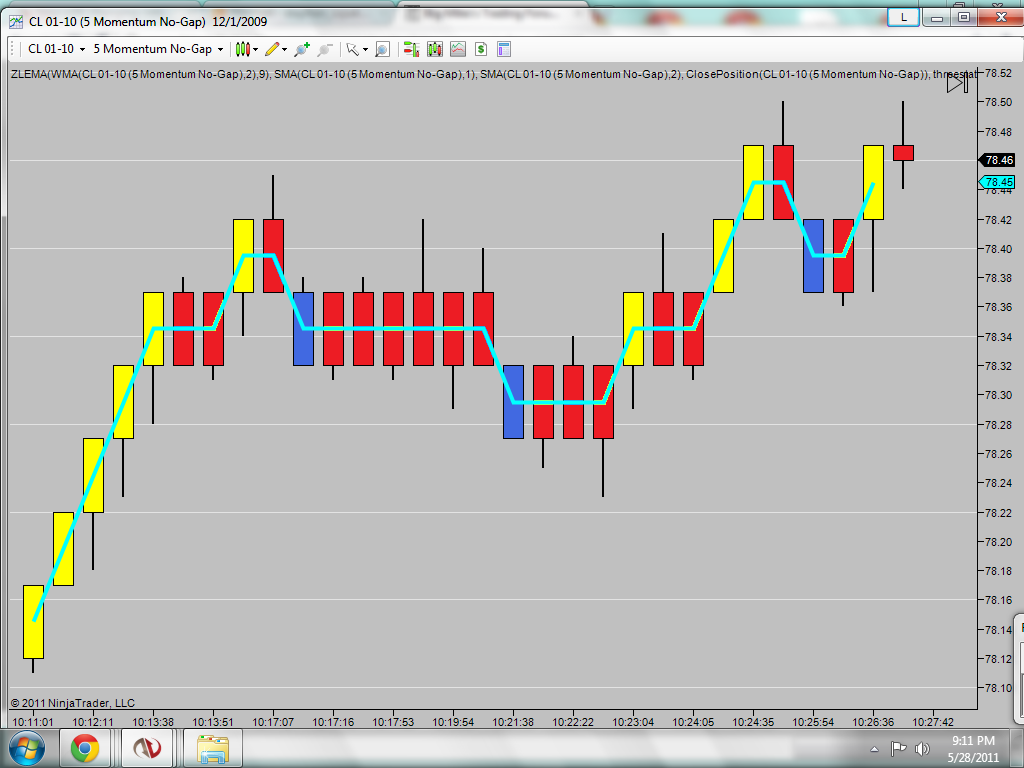Image resolution: width=1024 pixels, height=768 pixels.
Task: Click the 78.10 price axis label
Action: 999,688
